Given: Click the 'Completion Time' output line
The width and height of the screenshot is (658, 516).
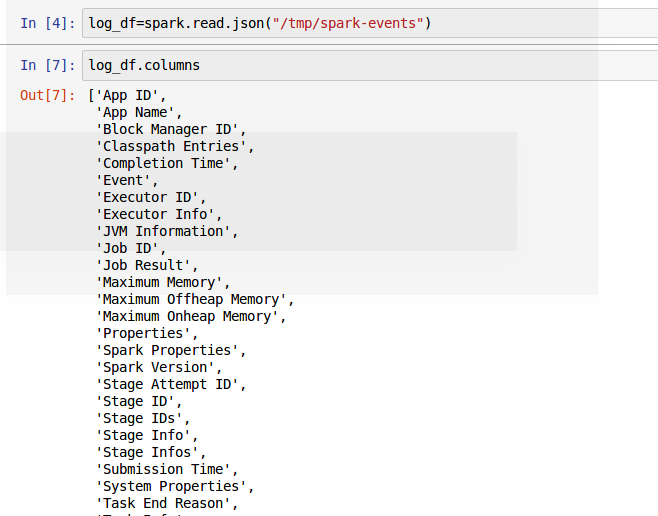Looking at the screenshot, I should point(167,164).
